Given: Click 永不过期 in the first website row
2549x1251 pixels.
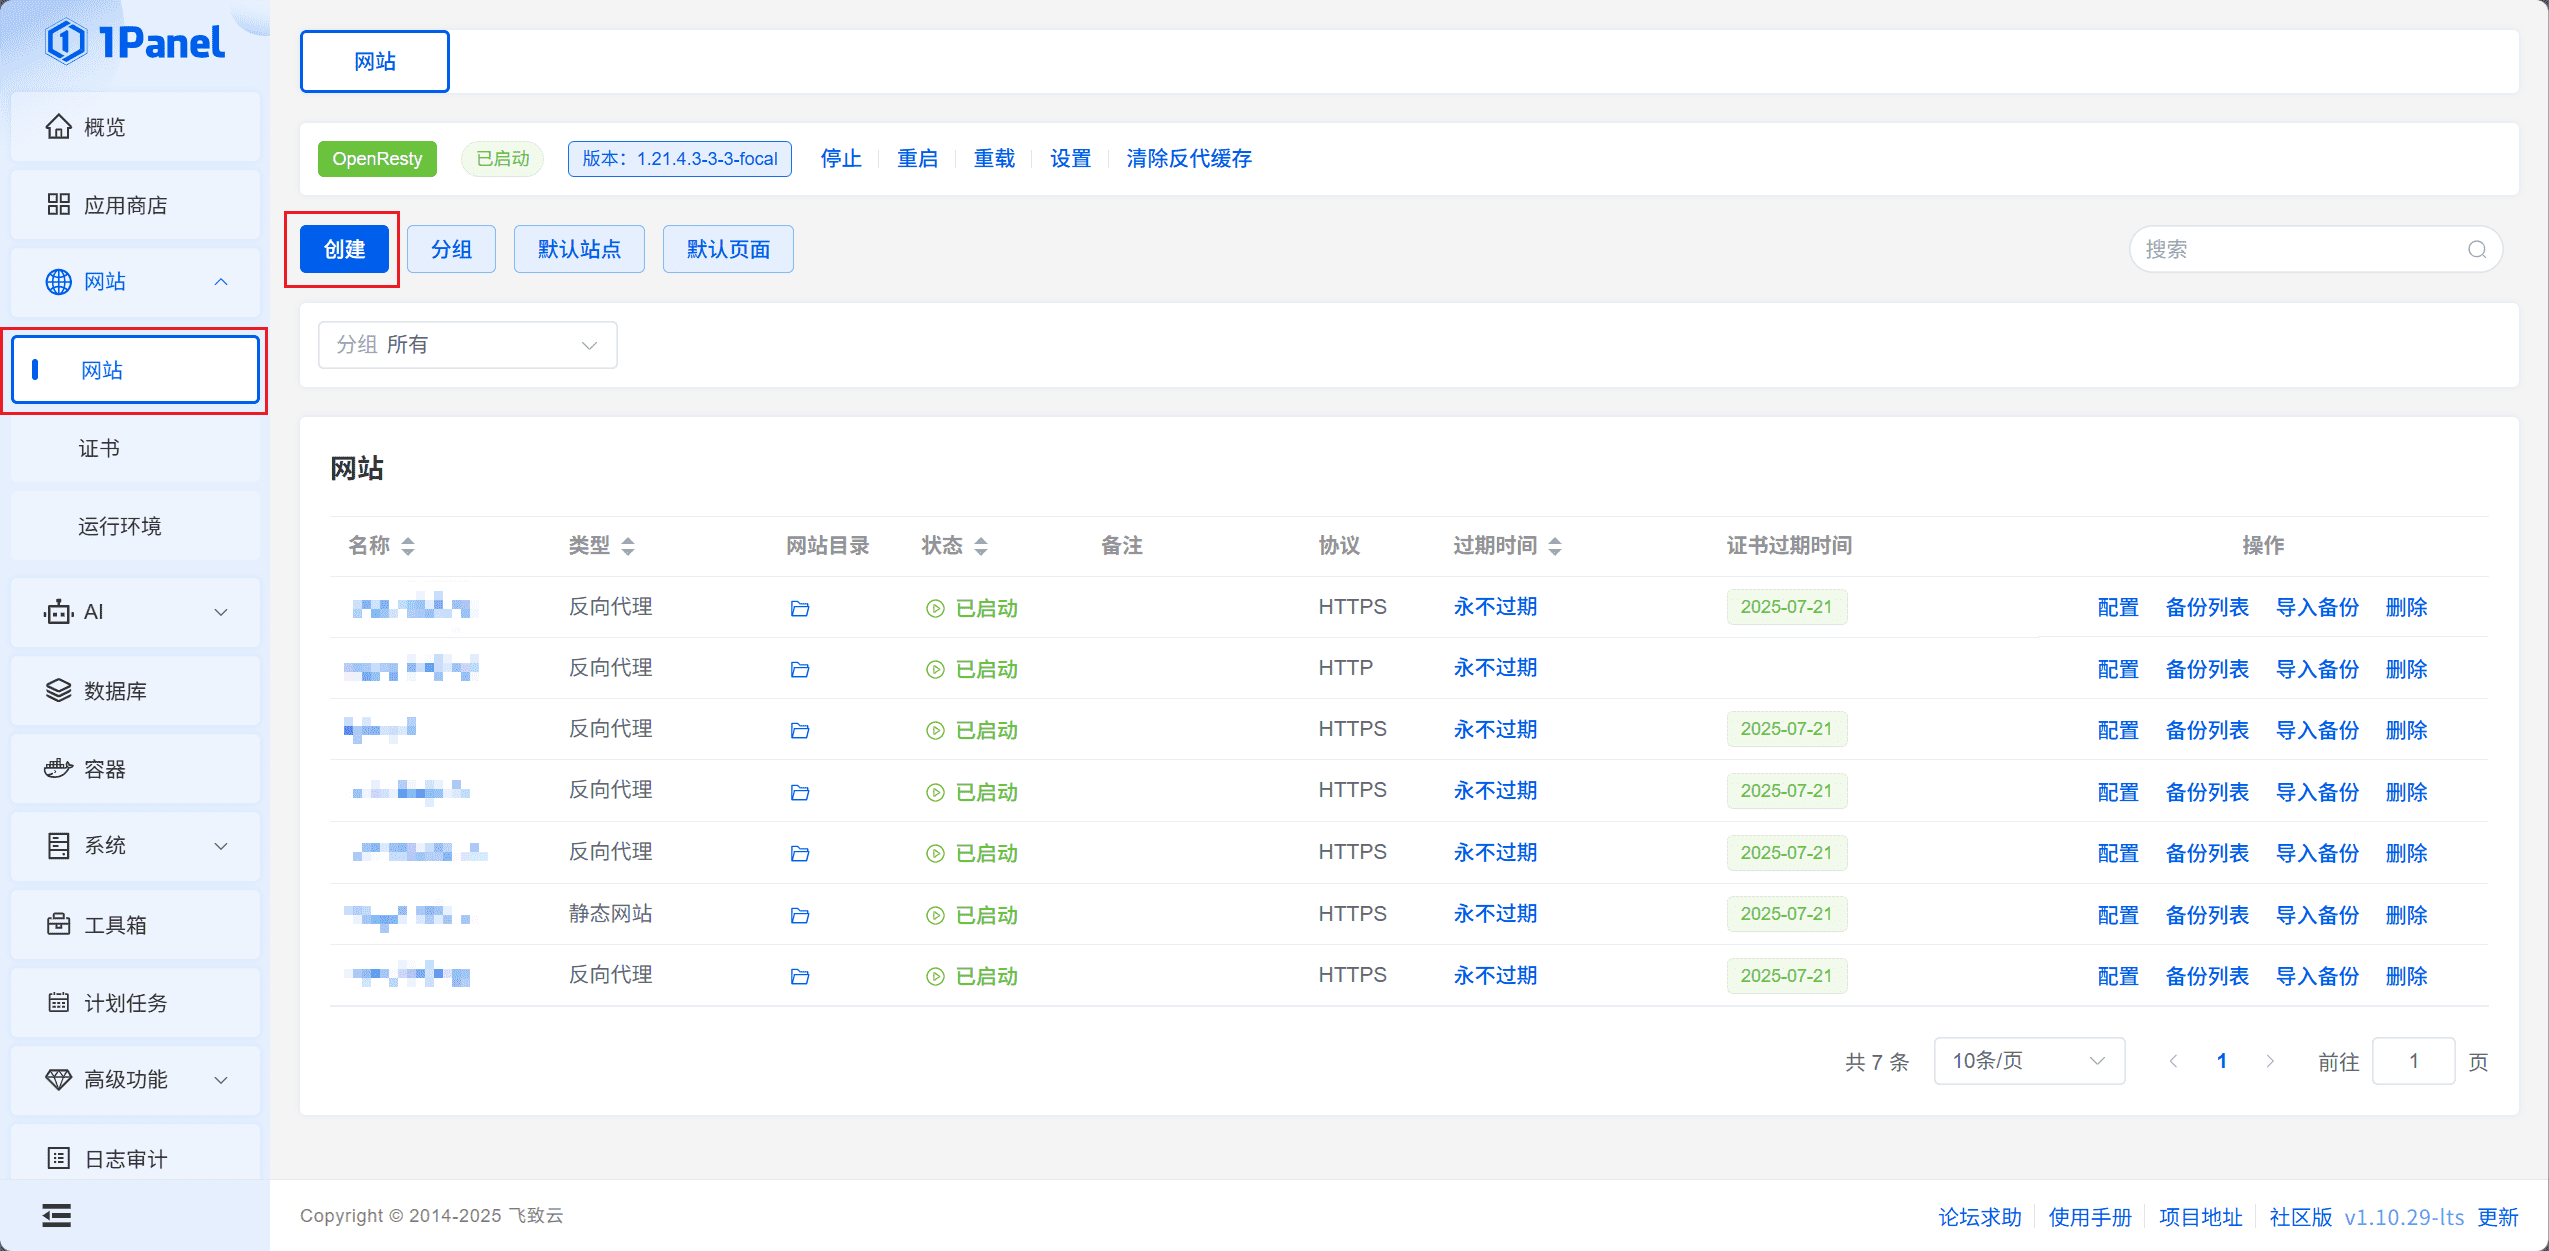Looking at the screenshot, I should (1495, 607).
